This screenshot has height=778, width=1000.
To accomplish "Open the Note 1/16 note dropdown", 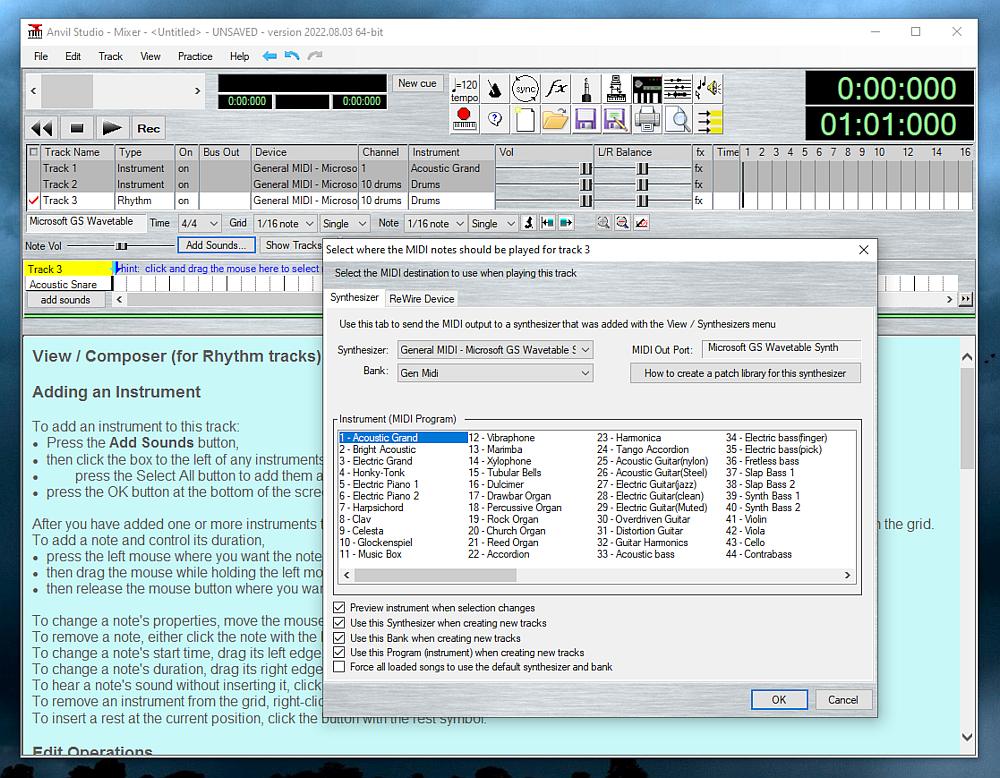I will point(435,223).
